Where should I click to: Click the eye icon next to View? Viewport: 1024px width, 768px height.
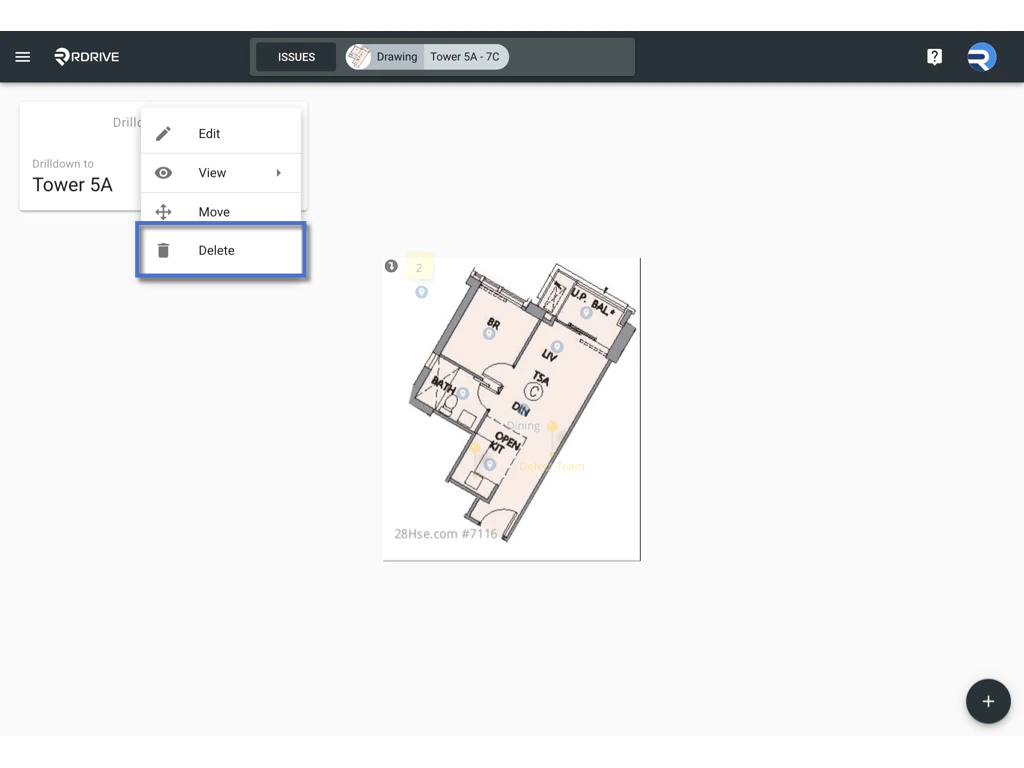click(163, 172)
